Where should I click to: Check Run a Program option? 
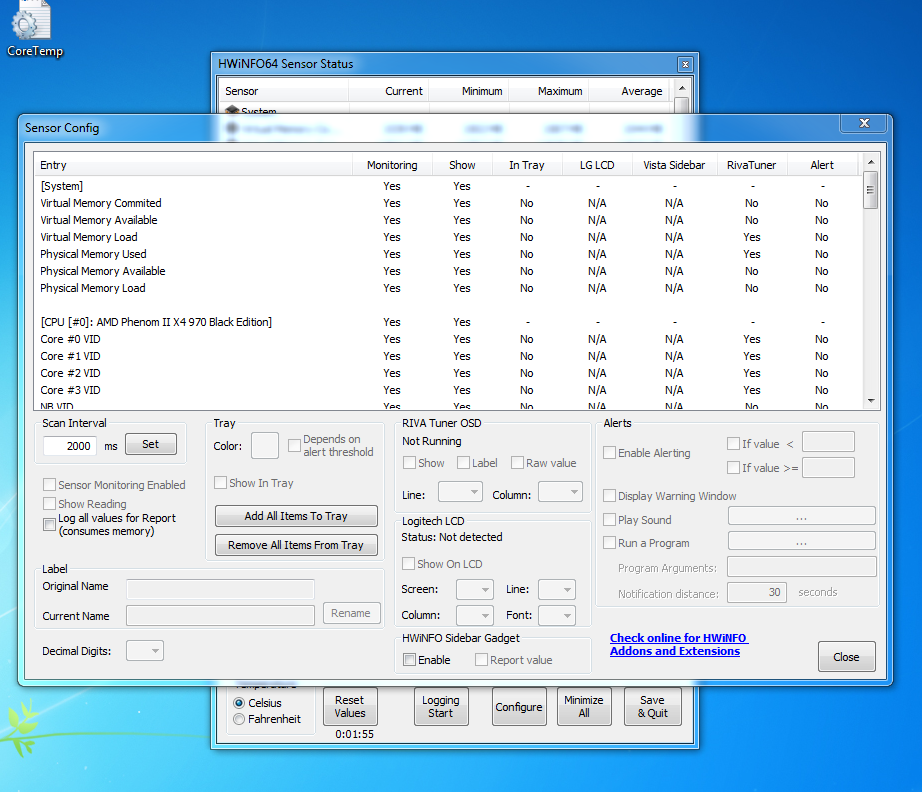coord(610,543)
